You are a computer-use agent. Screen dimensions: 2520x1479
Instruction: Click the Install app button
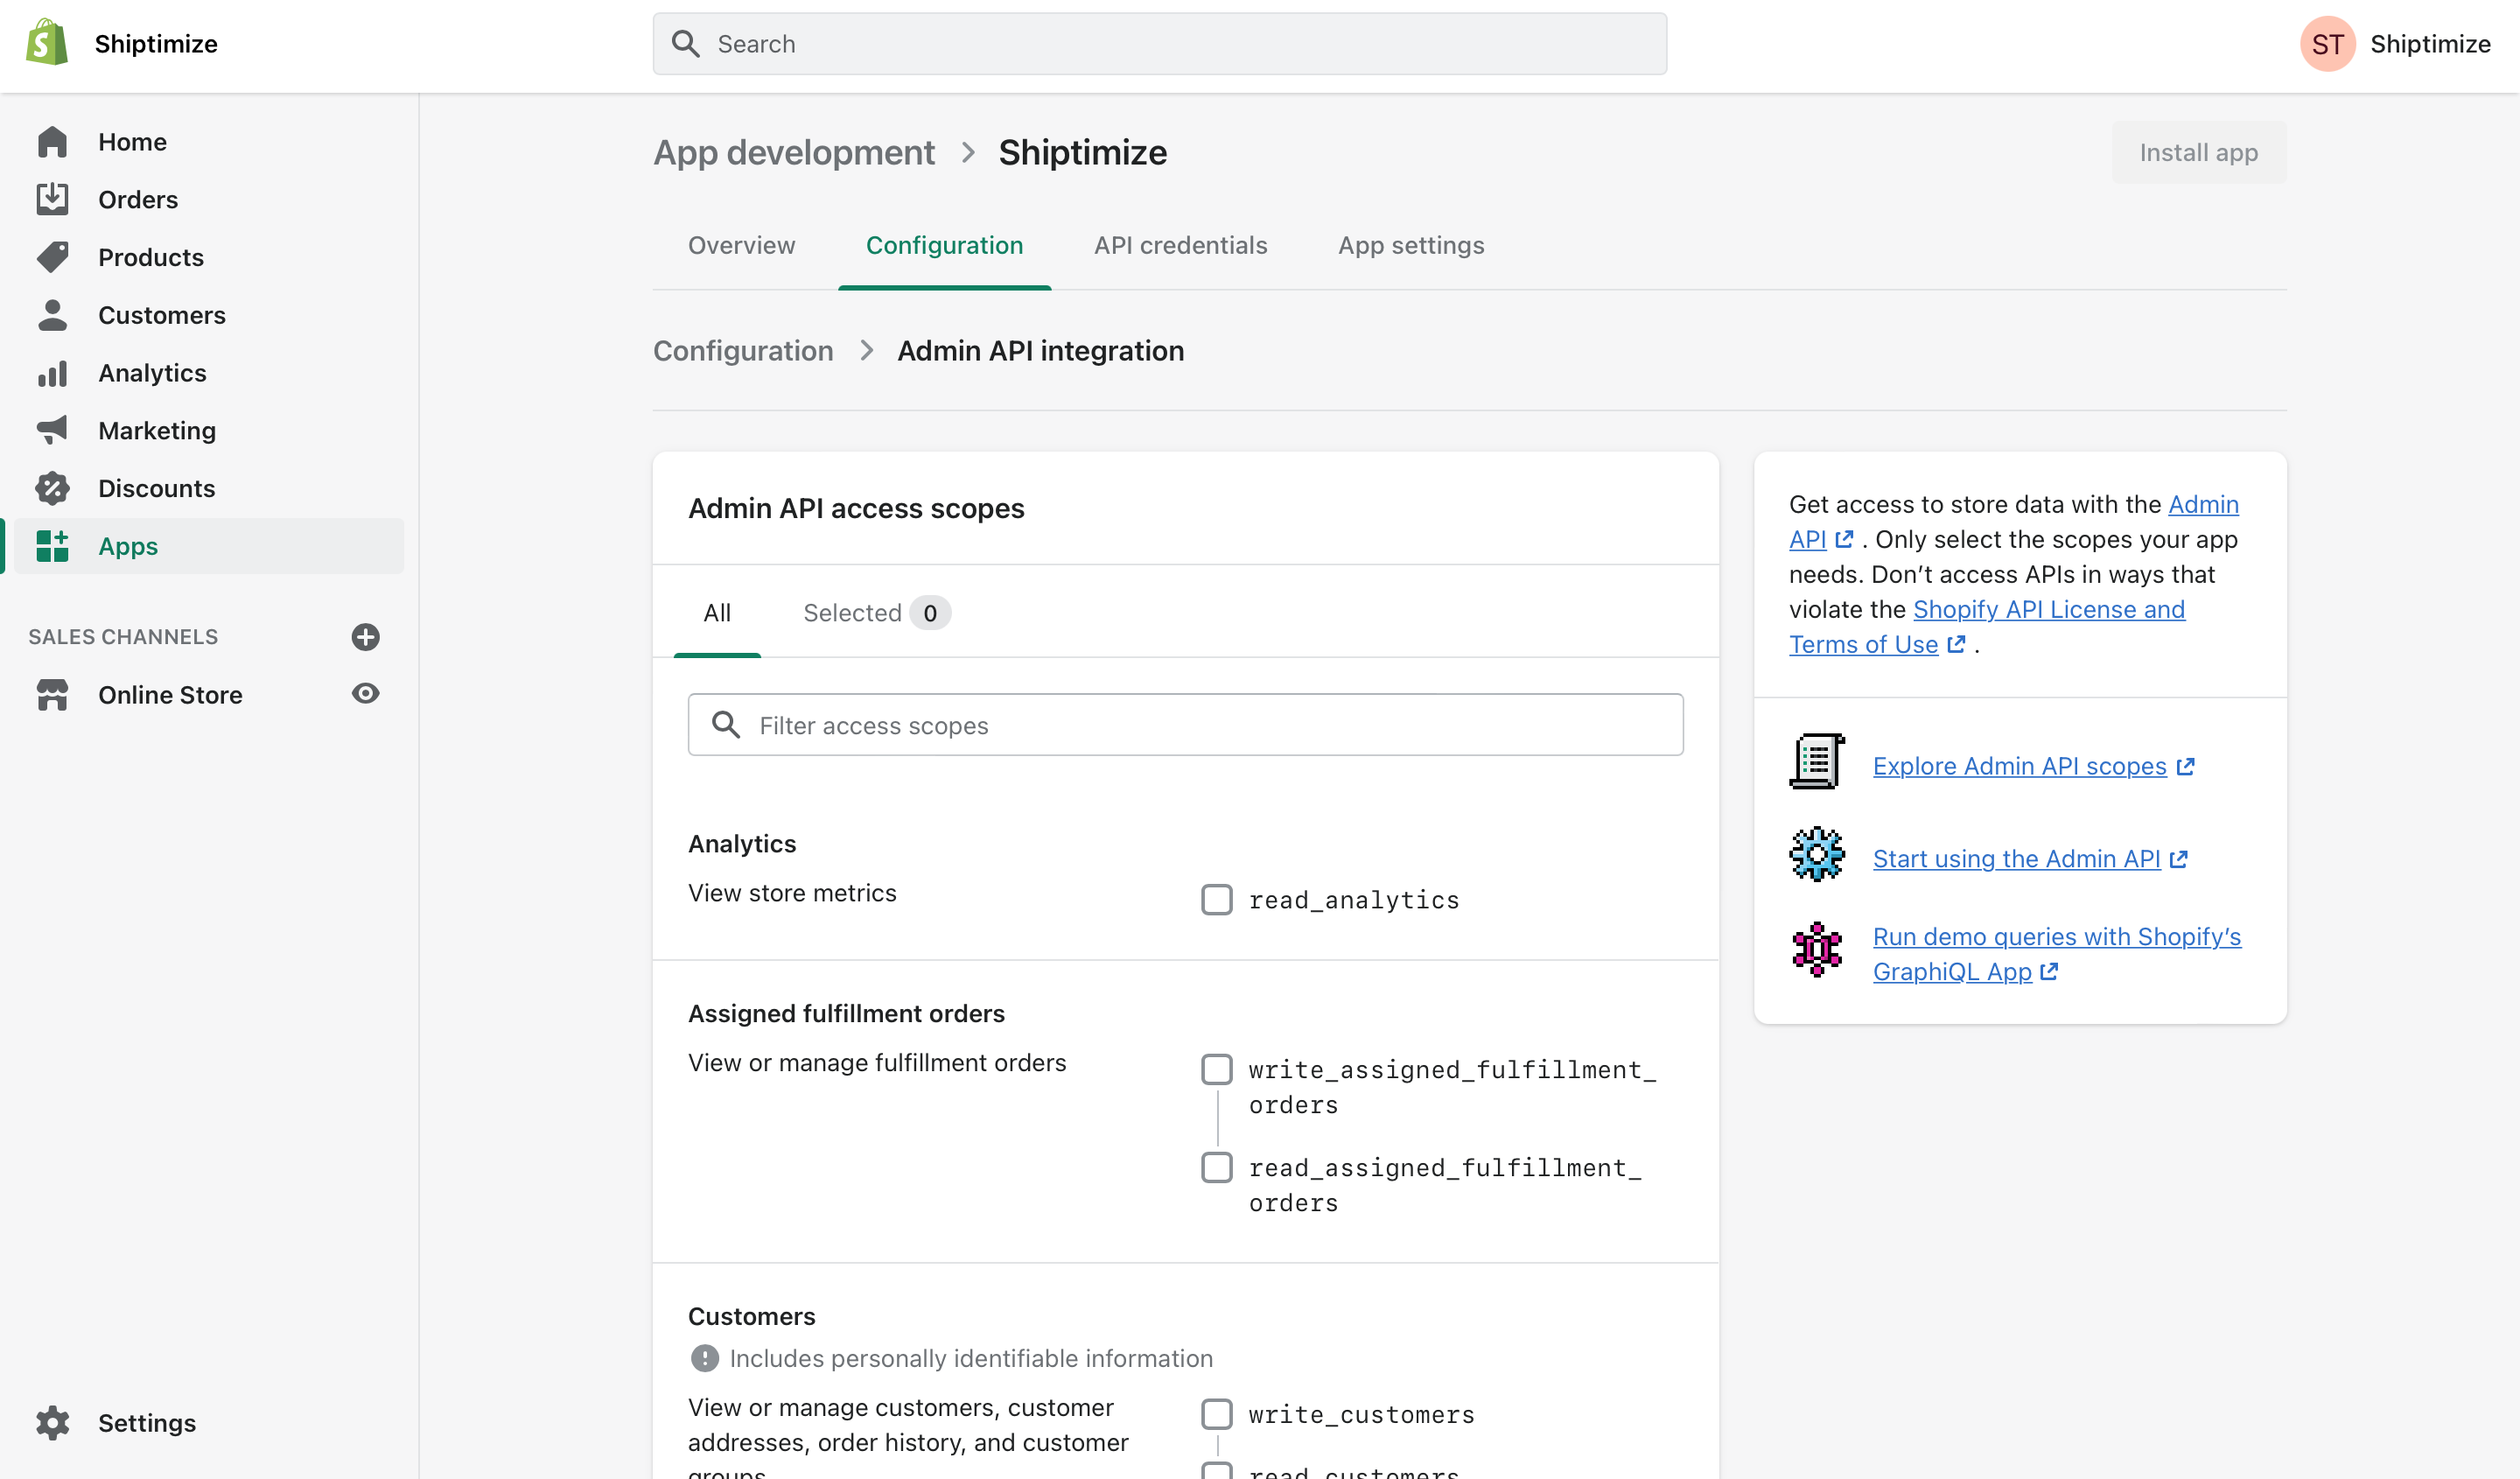pyautogui.click(x=2198, y=152)
